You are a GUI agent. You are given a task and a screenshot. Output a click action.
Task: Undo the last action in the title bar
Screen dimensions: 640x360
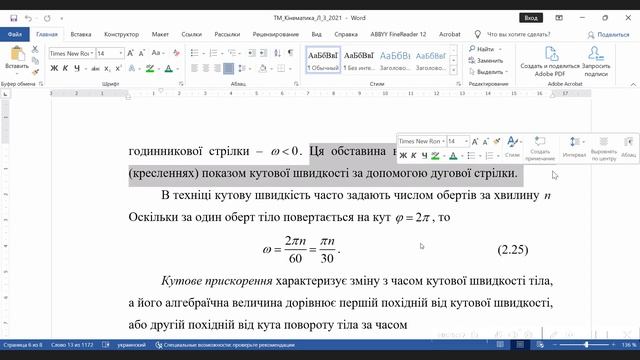coord(28,18)
